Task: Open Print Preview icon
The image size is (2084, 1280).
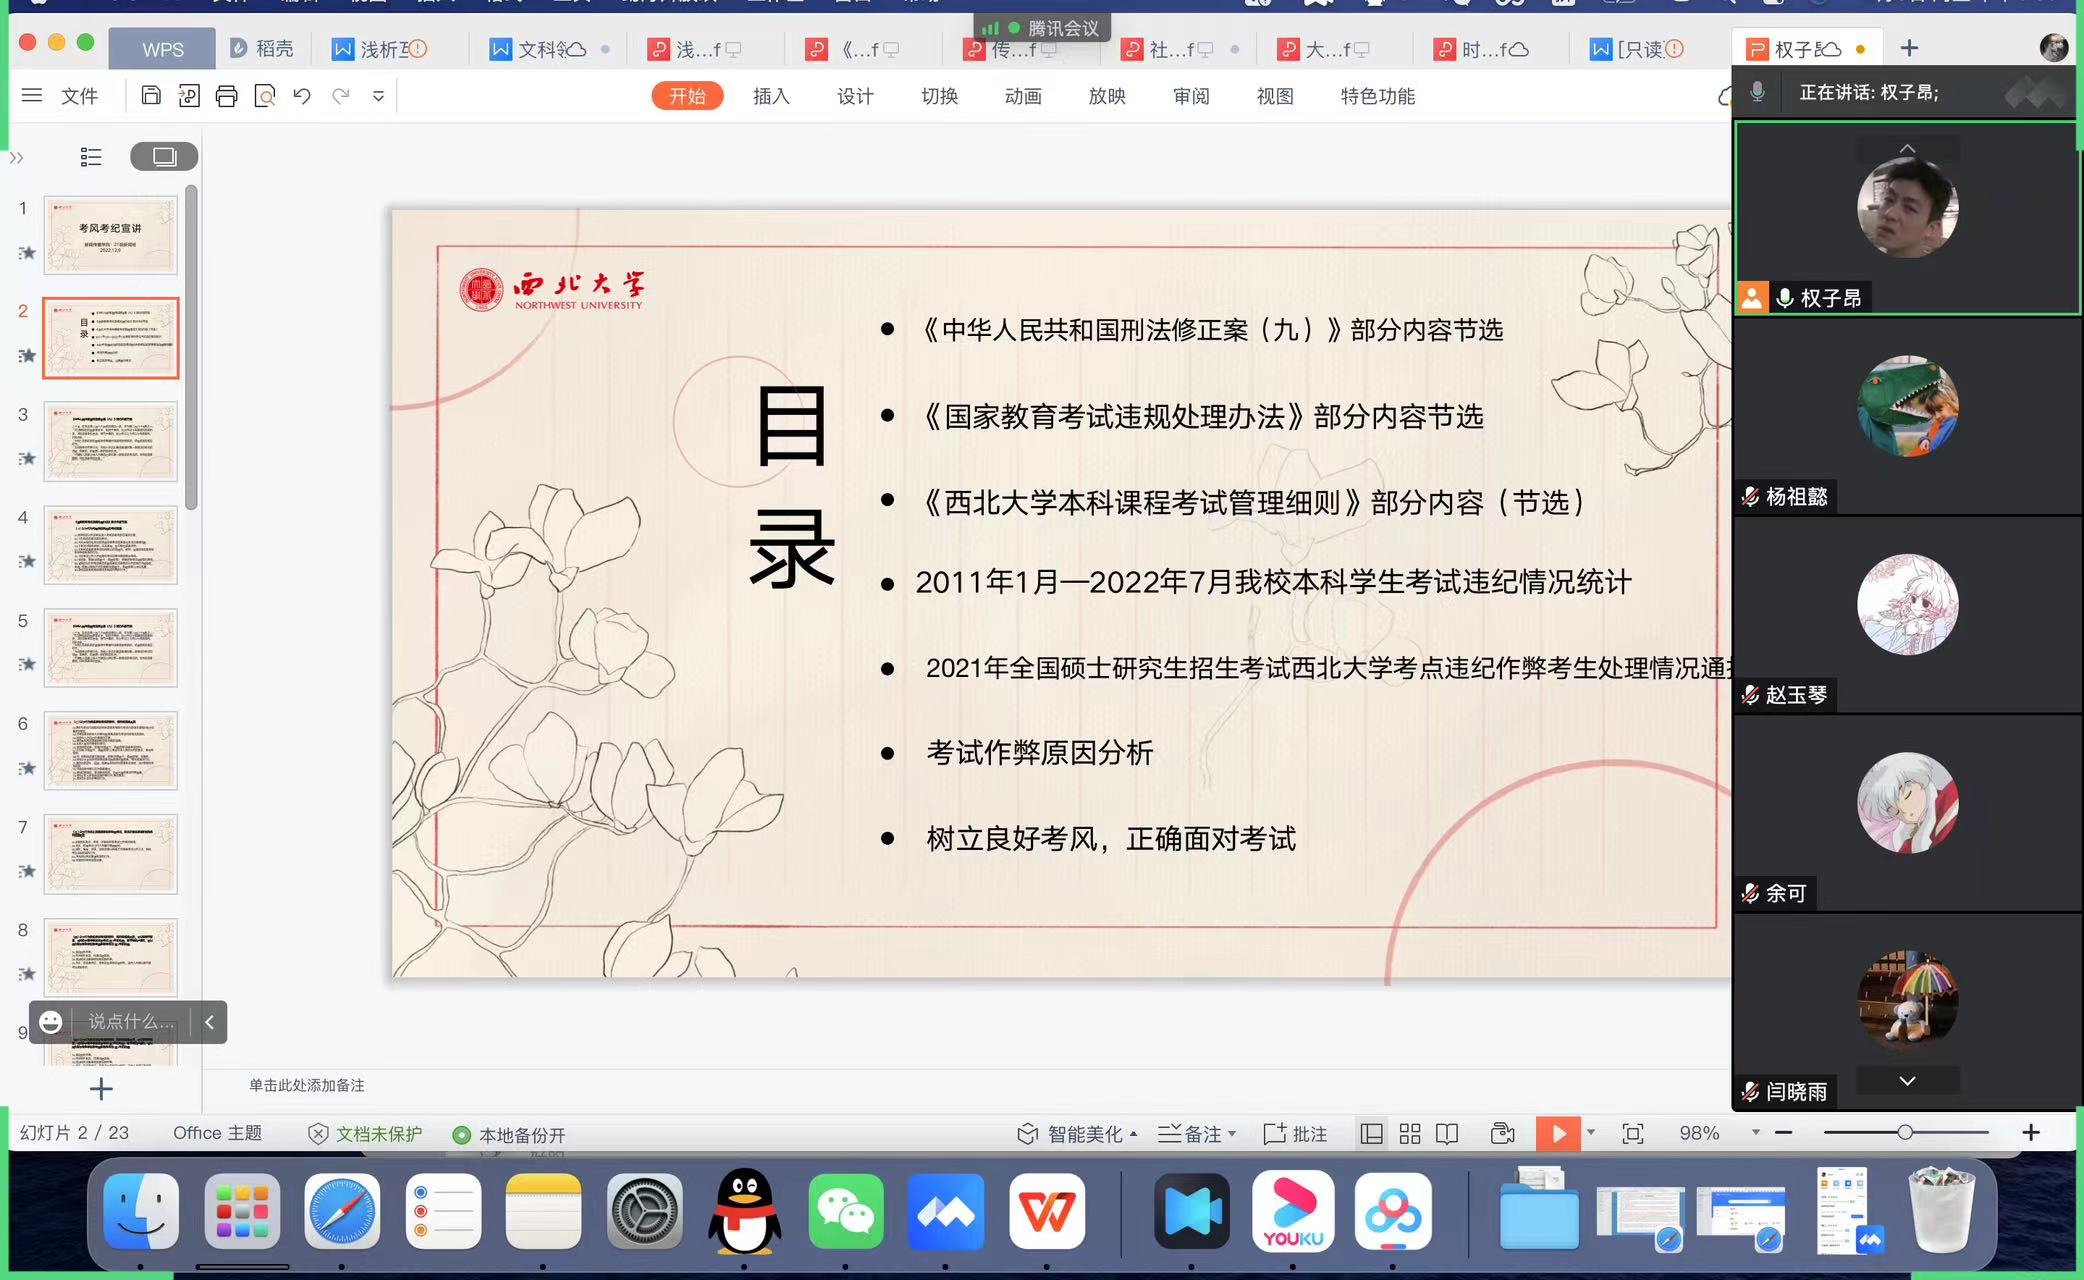Action: click(265, 96)
